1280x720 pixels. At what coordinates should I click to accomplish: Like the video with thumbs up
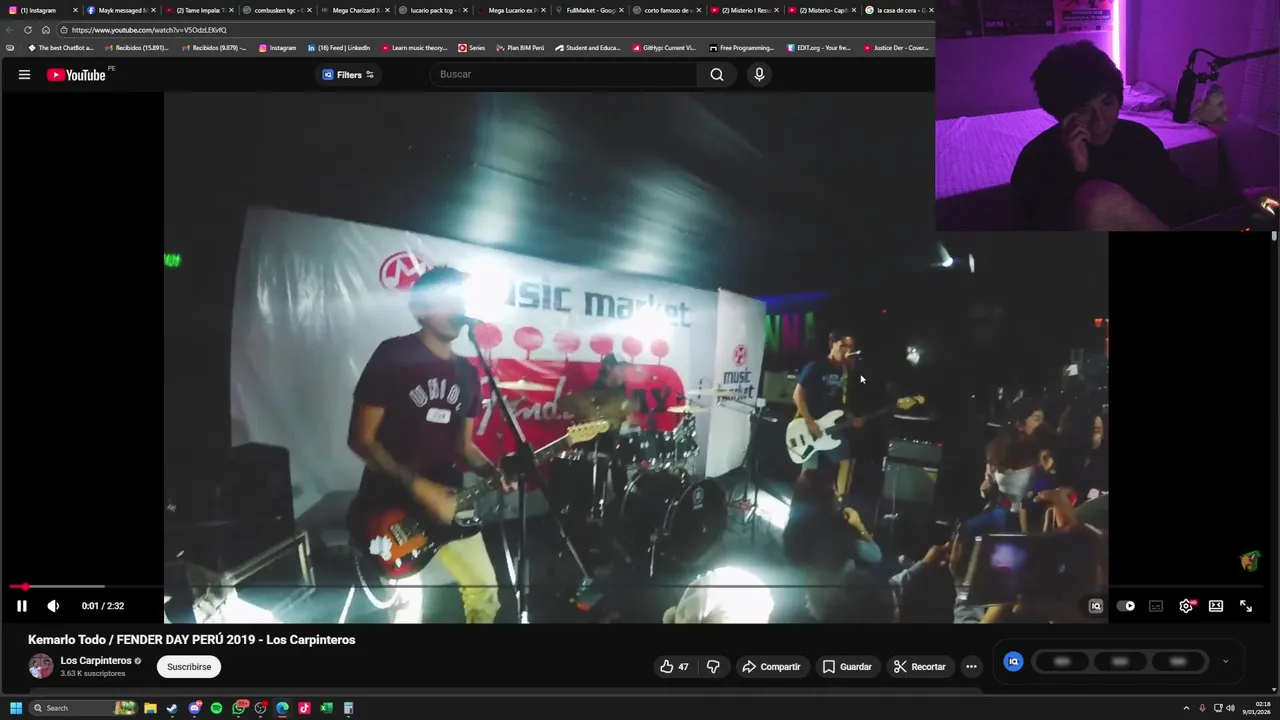pos(674,667)
